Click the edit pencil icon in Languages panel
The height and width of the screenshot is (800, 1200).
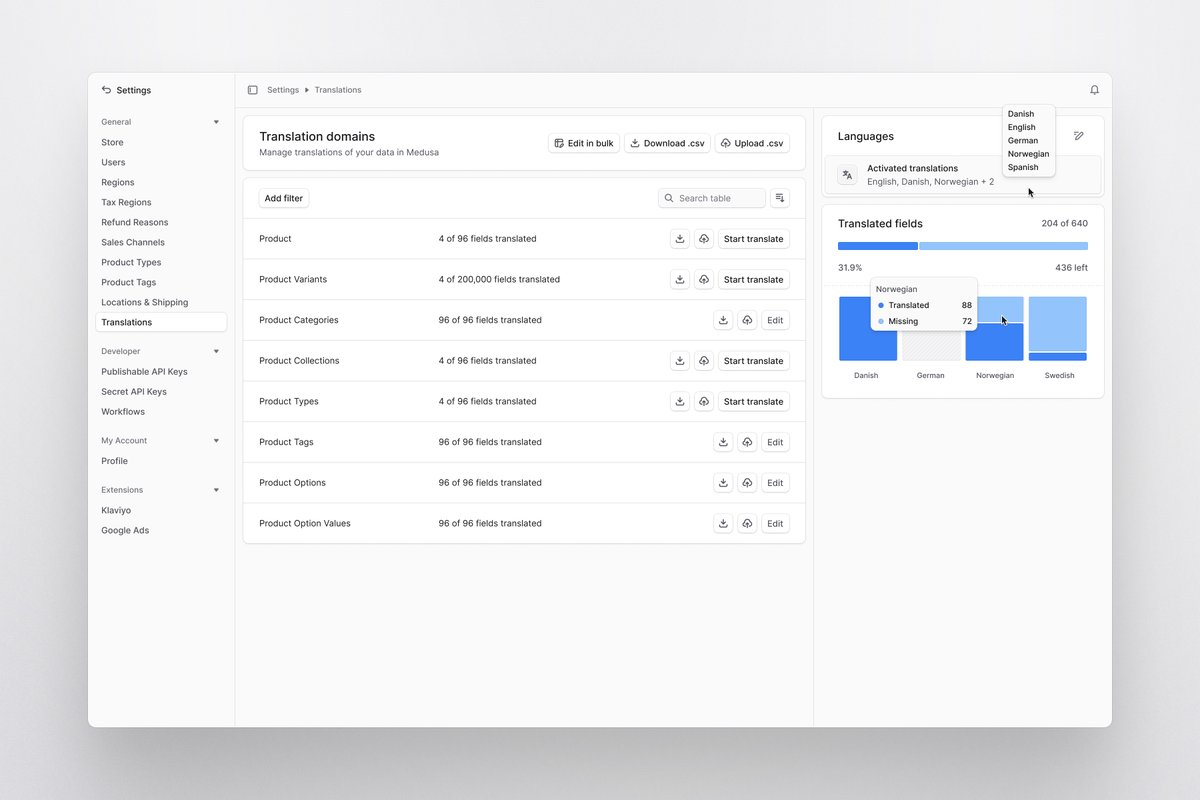pos(1078,136)
